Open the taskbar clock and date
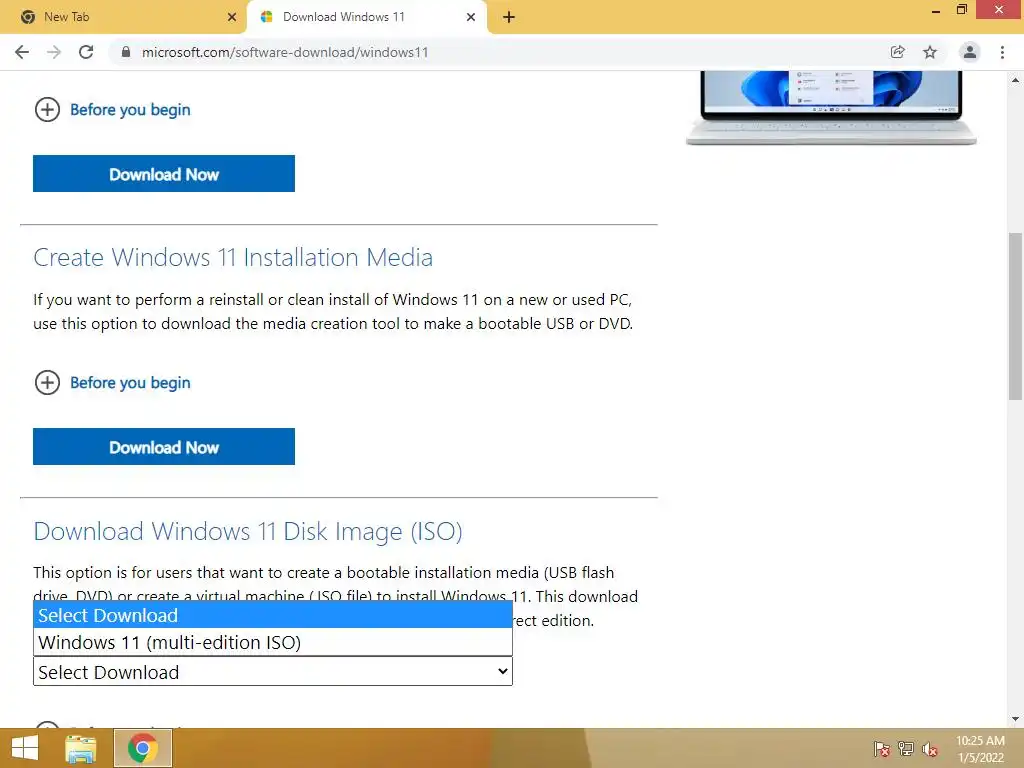Viewport: 1024px width, 768px height. click(x=981, y=749)
